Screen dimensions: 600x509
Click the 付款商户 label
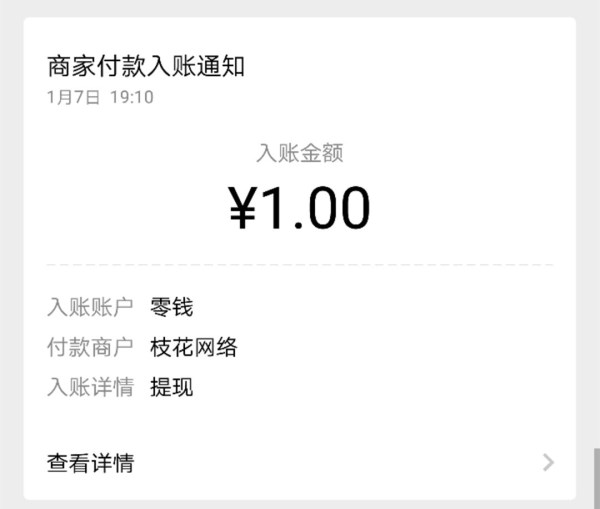[x=90, y=347]
